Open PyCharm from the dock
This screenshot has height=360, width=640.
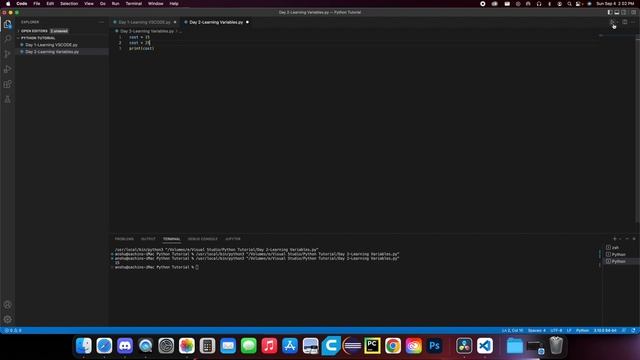(x=372, y=346)
